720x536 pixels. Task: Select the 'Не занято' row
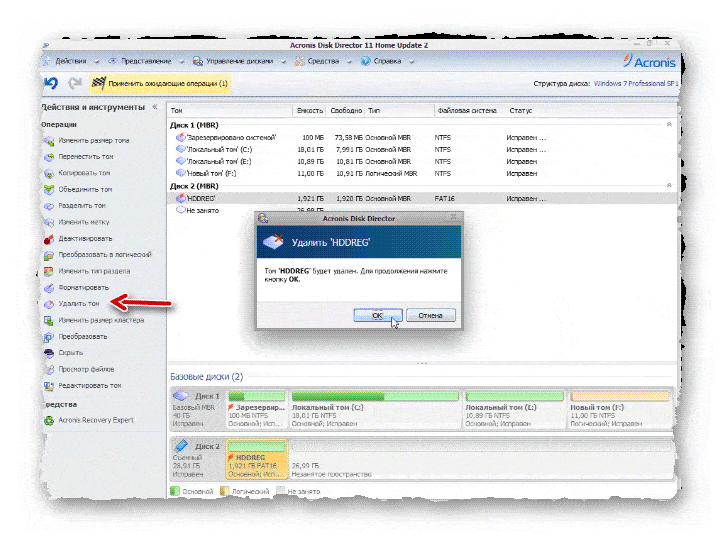point(422,210)
